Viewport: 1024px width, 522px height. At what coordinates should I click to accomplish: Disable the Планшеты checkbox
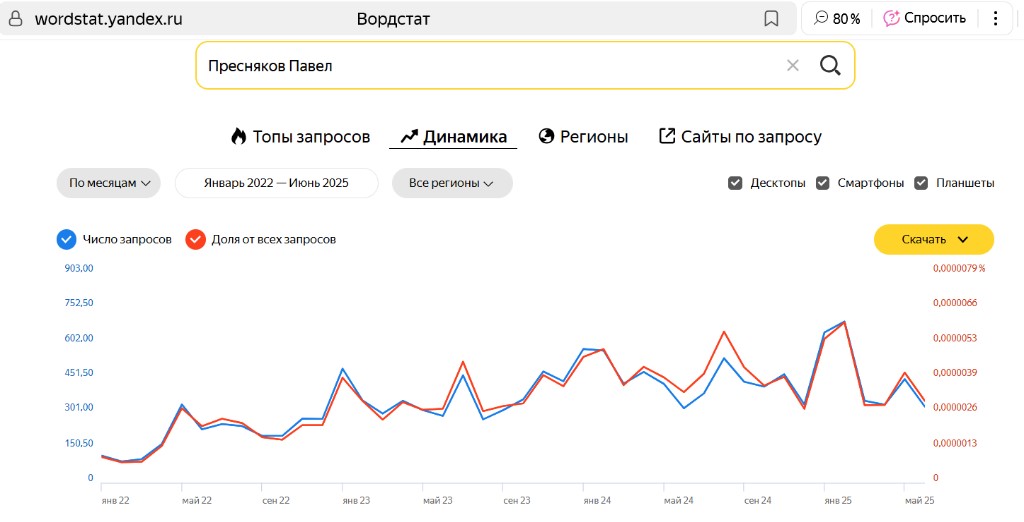921,183
